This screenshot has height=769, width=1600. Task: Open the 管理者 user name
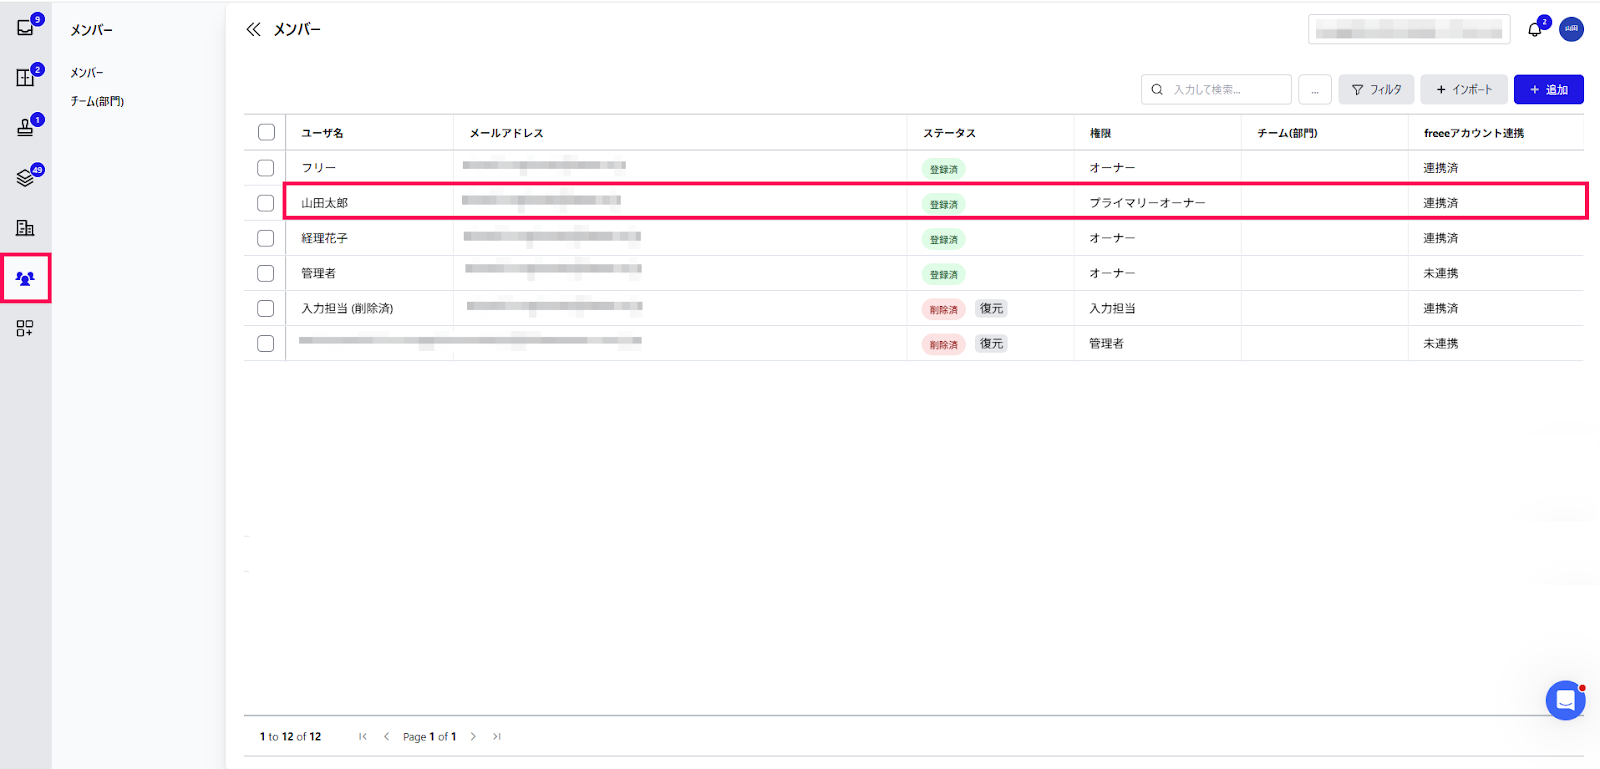tap(319, 273)
